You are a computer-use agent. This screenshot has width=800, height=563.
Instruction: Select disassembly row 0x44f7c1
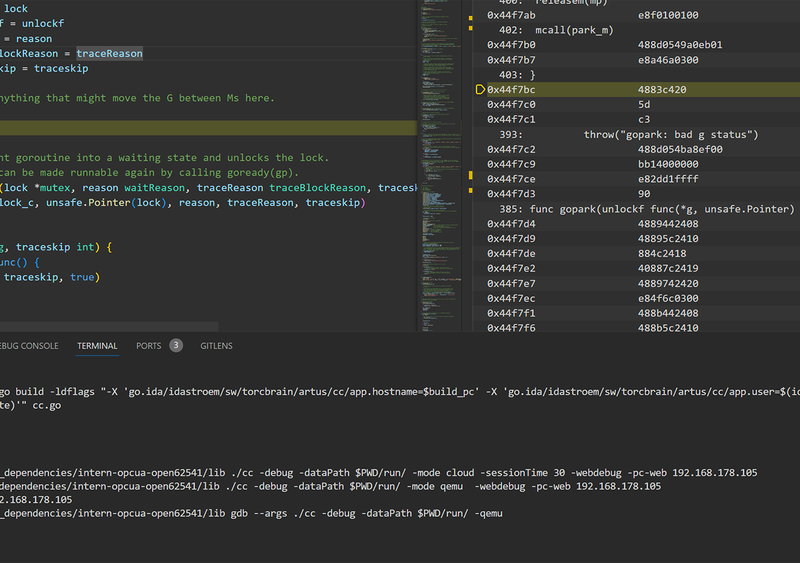pos(636,119)
